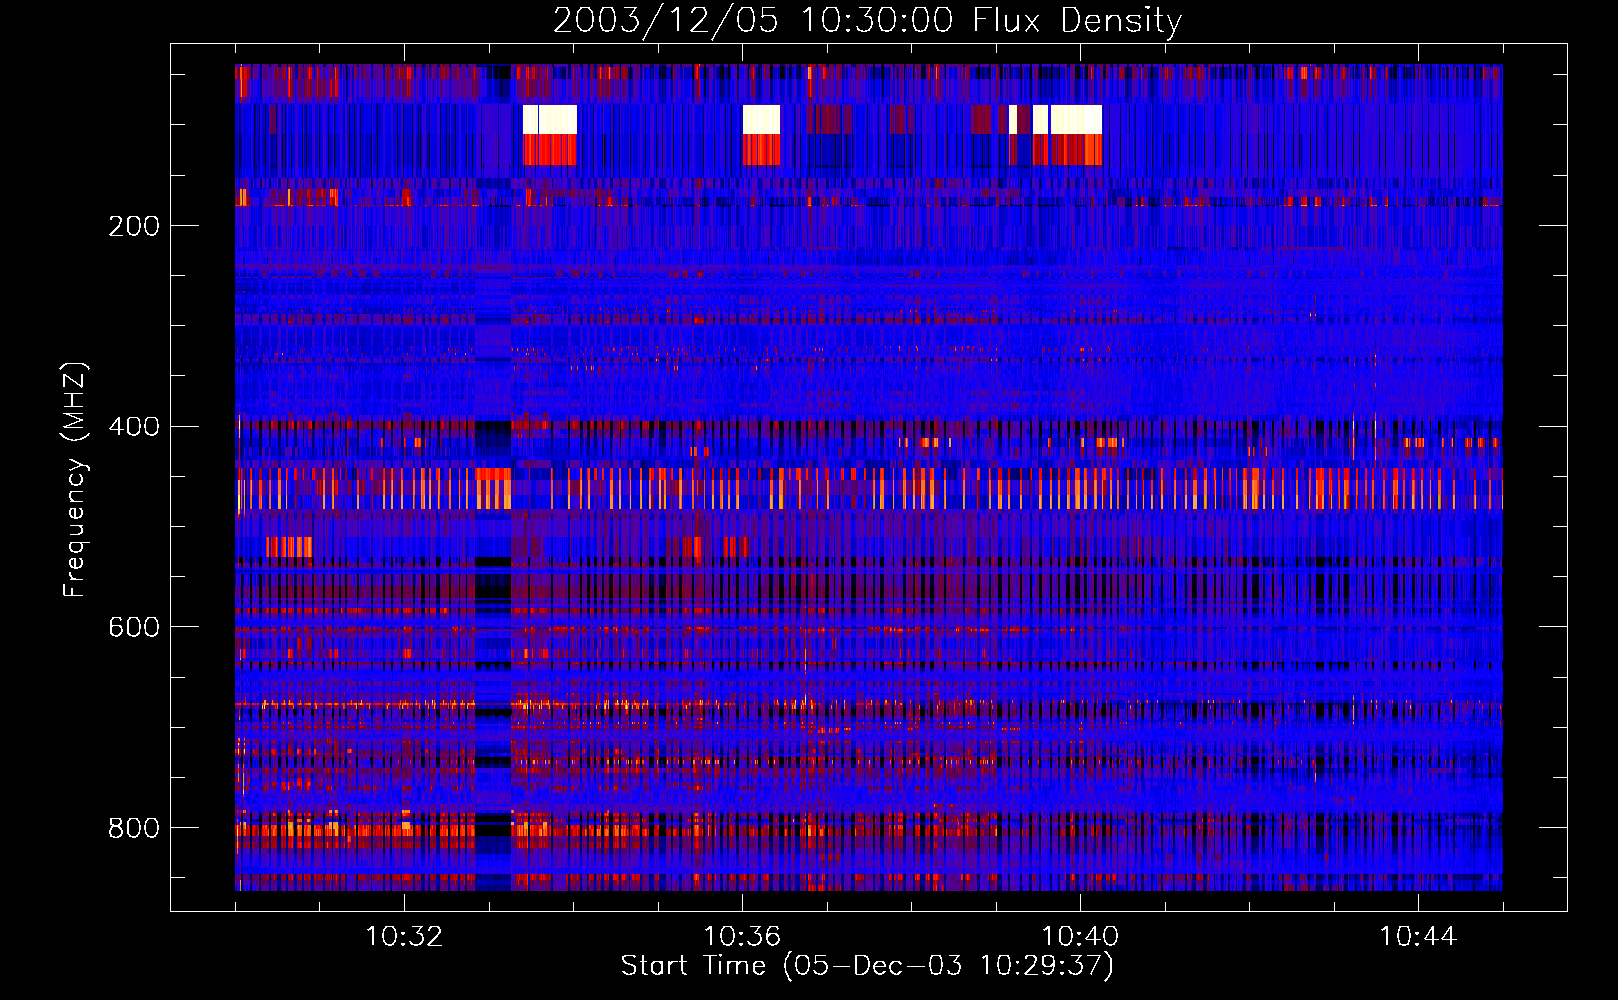Click the 'Start Time (05-Dec-03 10:29:37)' x-axis label
Screen dimensions: 1618x1000
[x=867, y=966]
